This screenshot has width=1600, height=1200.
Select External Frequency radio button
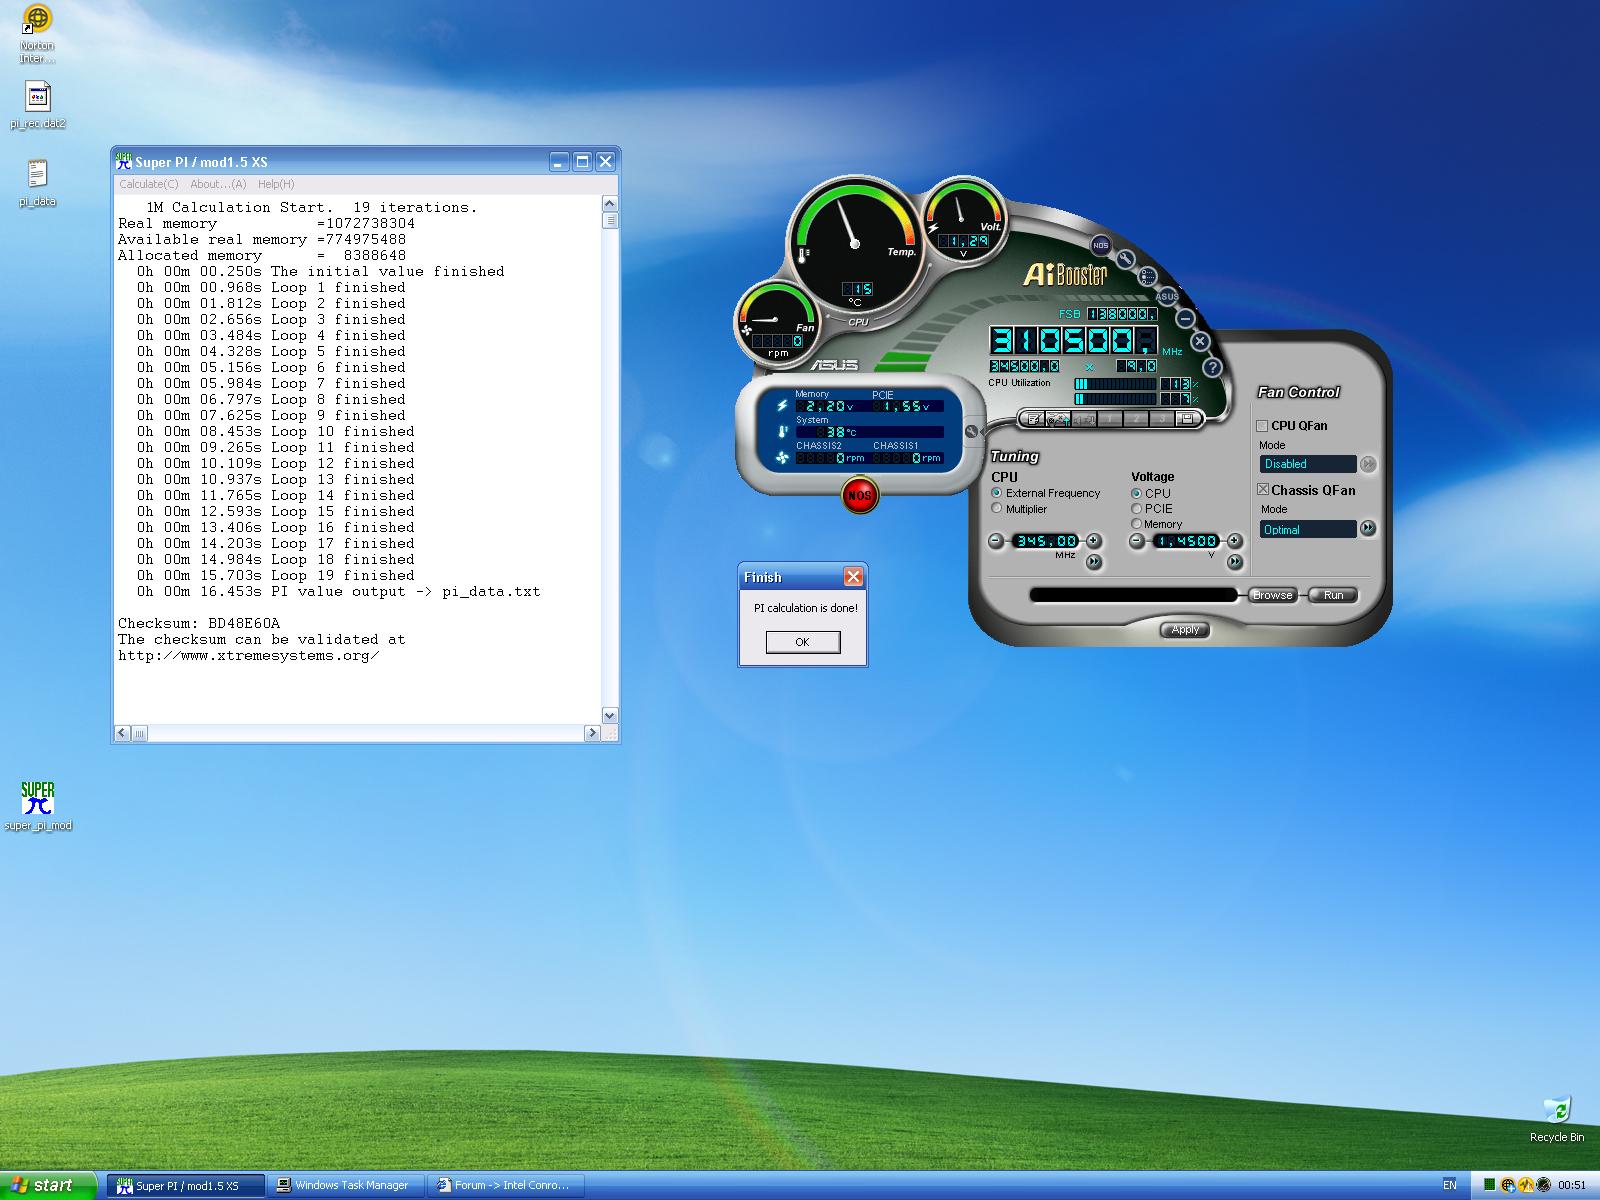(997, 493)
